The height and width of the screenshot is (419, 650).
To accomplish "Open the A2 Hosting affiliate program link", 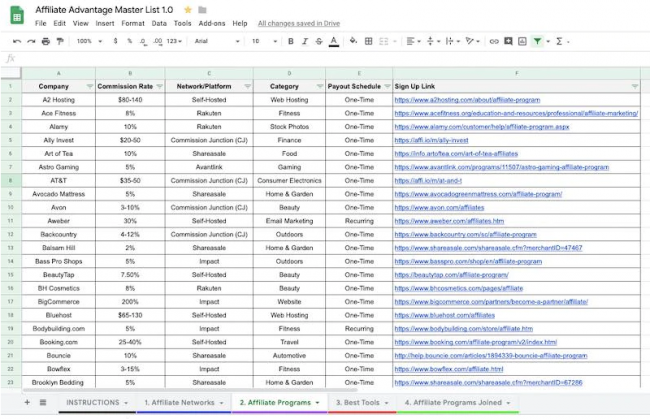I will 467,100.
